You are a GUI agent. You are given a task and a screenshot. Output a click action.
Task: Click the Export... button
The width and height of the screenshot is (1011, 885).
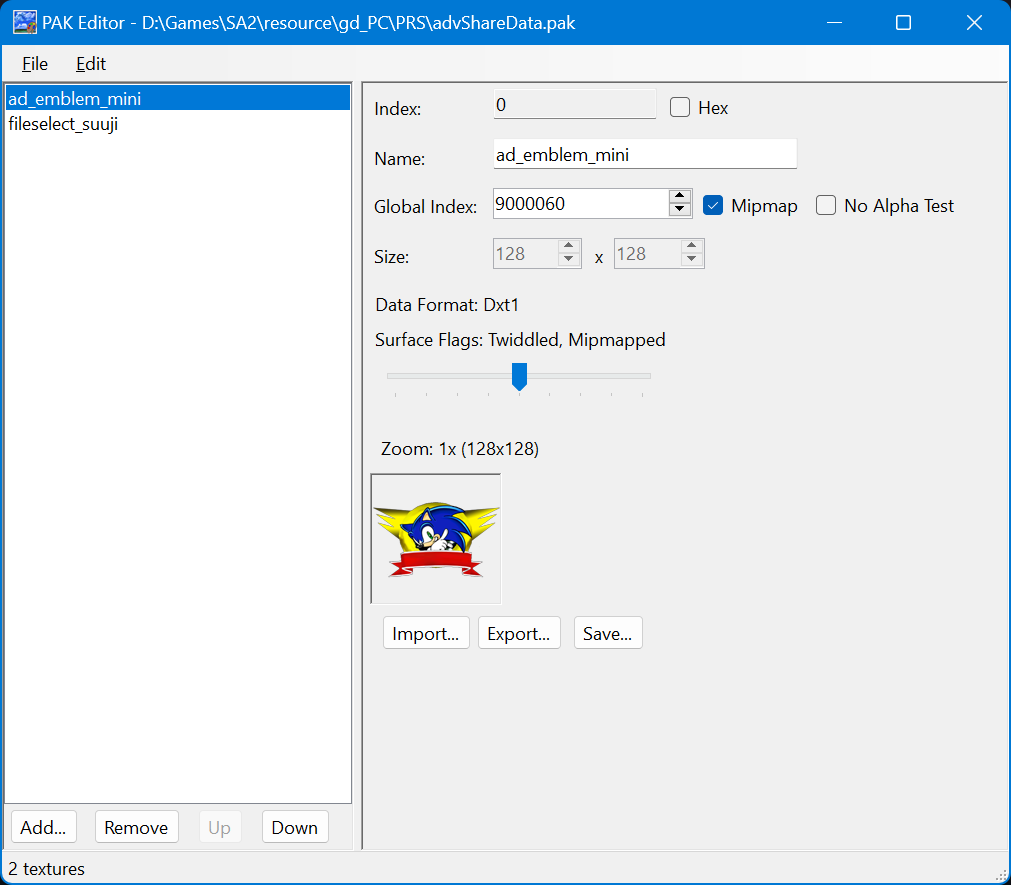pyautogui.click(x=519, y=633)
